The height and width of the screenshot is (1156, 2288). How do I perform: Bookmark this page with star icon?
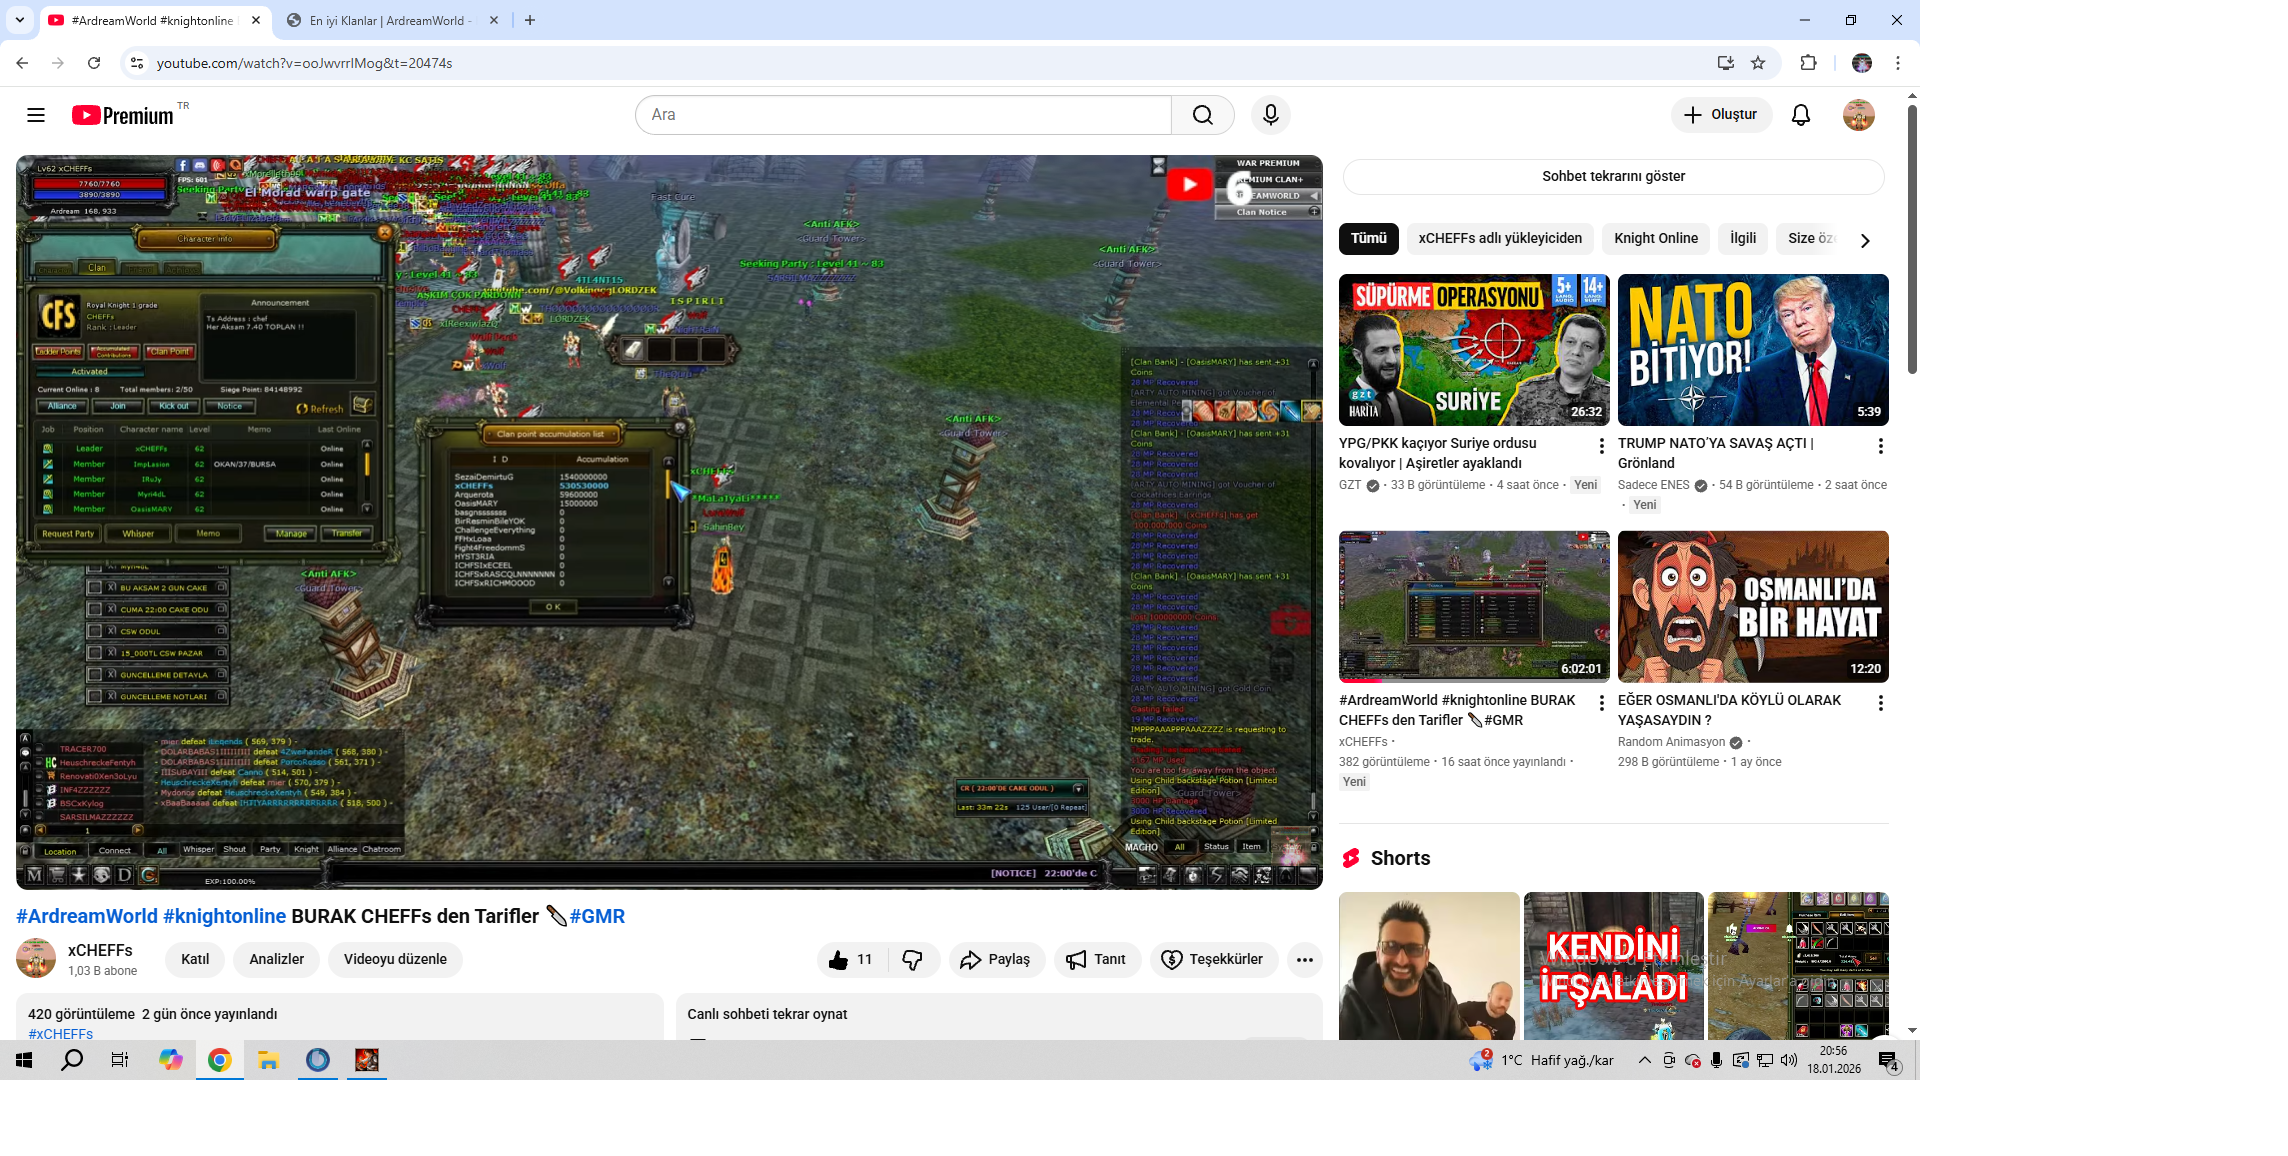(x=1758, y=63)
